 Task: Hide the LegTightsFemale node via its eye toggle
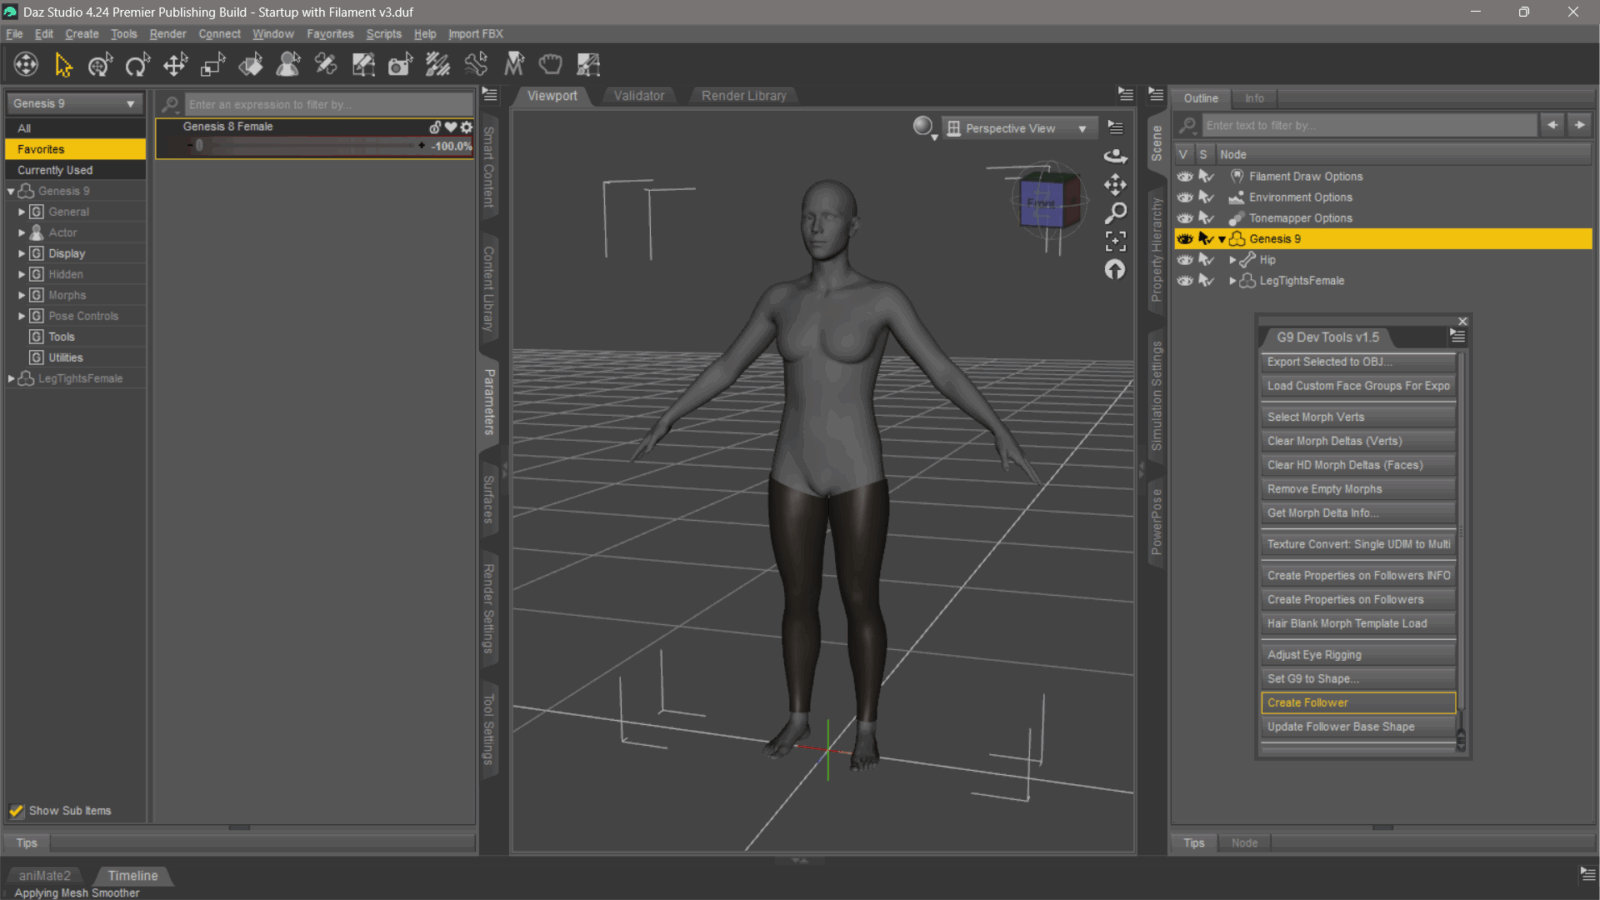click(1185, 281)
